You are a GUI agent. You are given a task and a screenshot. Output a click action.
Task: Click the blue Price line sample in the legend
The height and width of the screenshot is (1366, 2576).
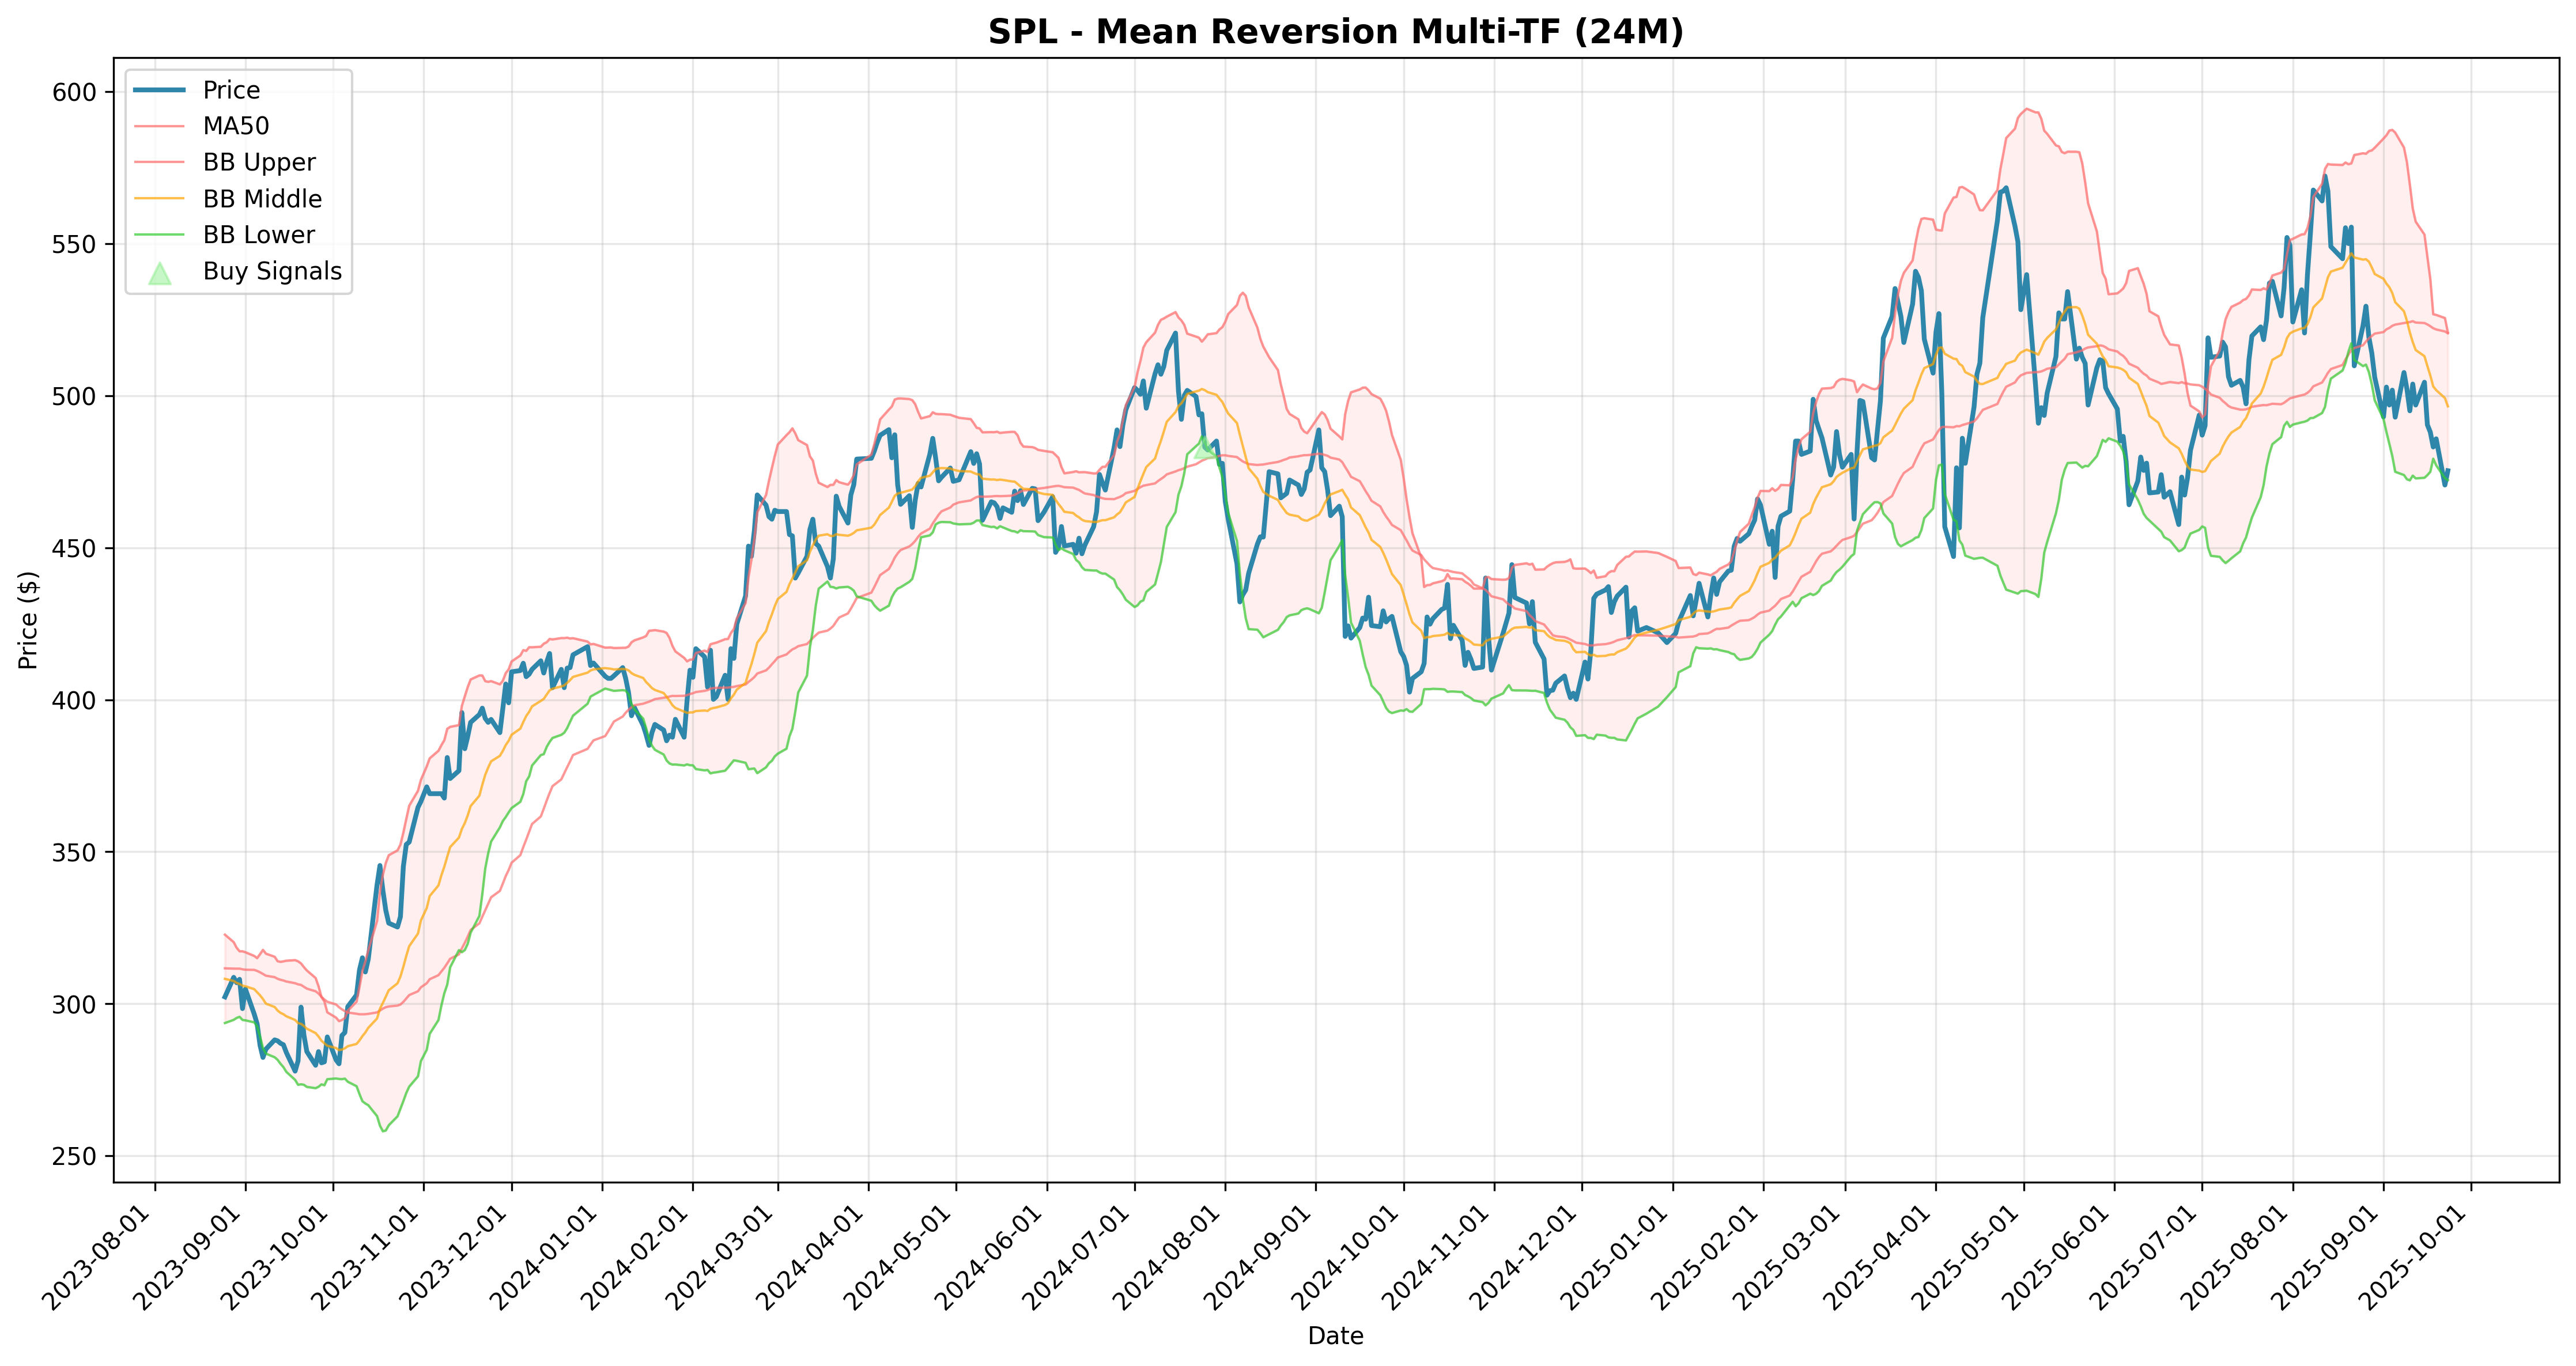(x=159, y=90)
